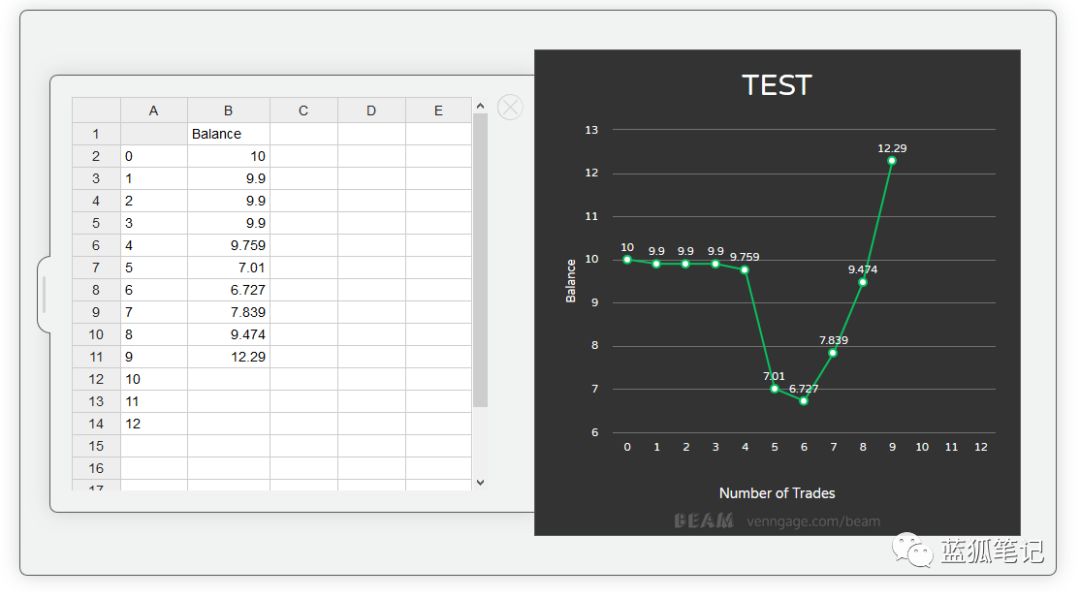The image size is (1080, 599).
Task: Click the 12.29 data point on chart
Action: pos(891,160)
